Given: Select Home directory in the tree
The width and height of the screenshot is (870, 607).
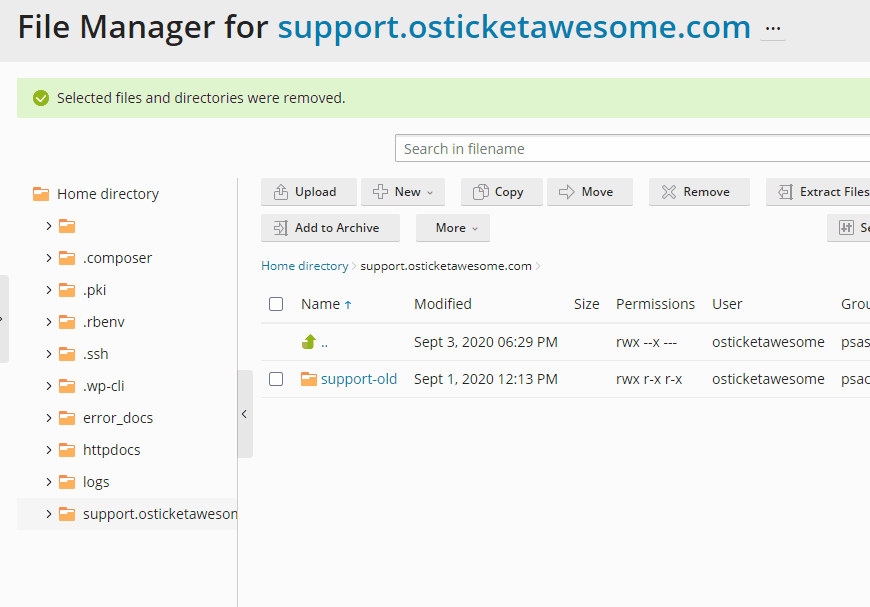Looking at the screenshot, I should [x=108, y=194].
